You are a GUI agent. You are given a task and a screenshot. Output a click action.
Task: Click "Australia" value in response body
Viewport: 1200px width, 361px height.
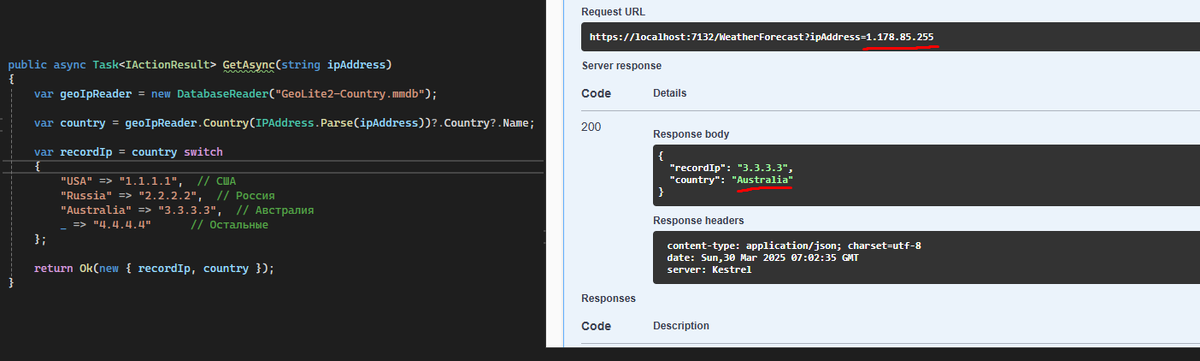tap(762, 179)
